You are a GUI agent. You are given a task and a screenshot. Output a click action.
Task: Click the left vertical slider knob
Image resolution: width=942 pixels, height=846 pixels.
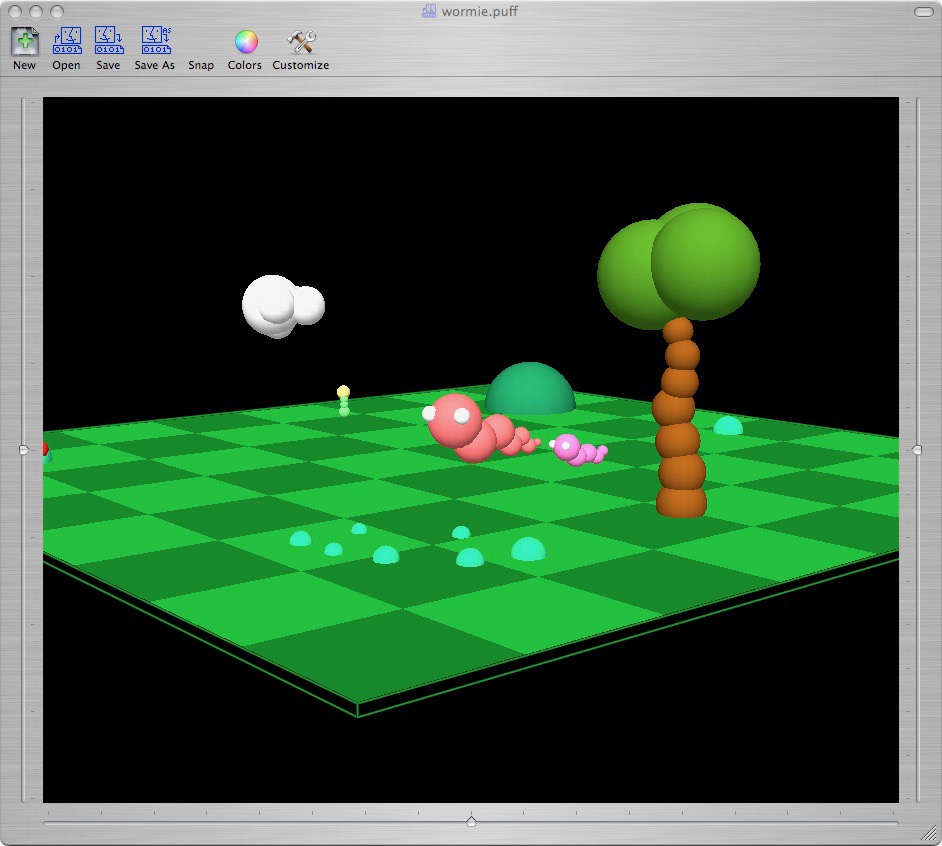(x=23, y=449)
